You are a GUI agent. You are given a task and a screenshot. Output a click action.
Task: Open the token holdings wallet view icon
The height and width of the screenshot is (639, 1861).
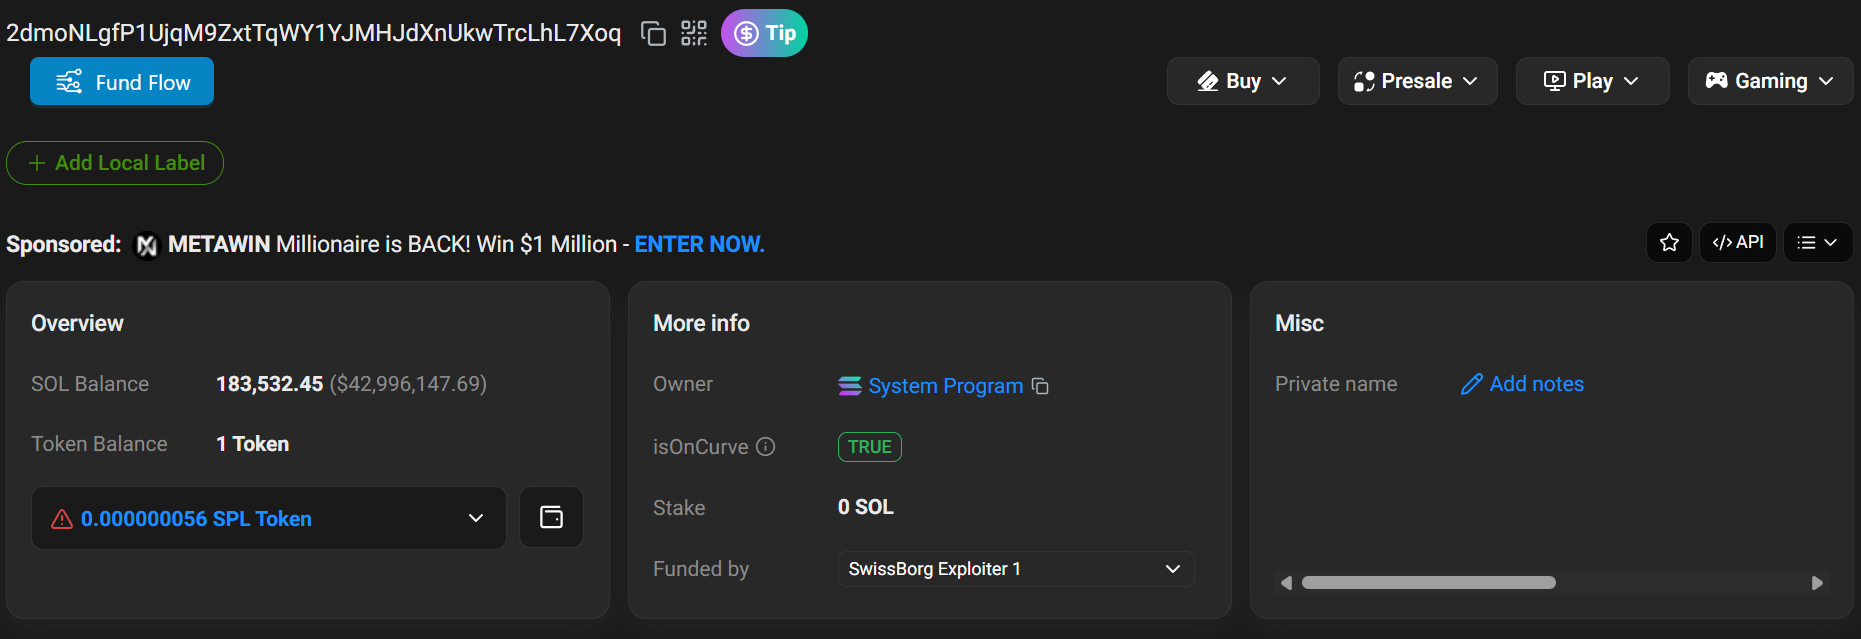551,518
